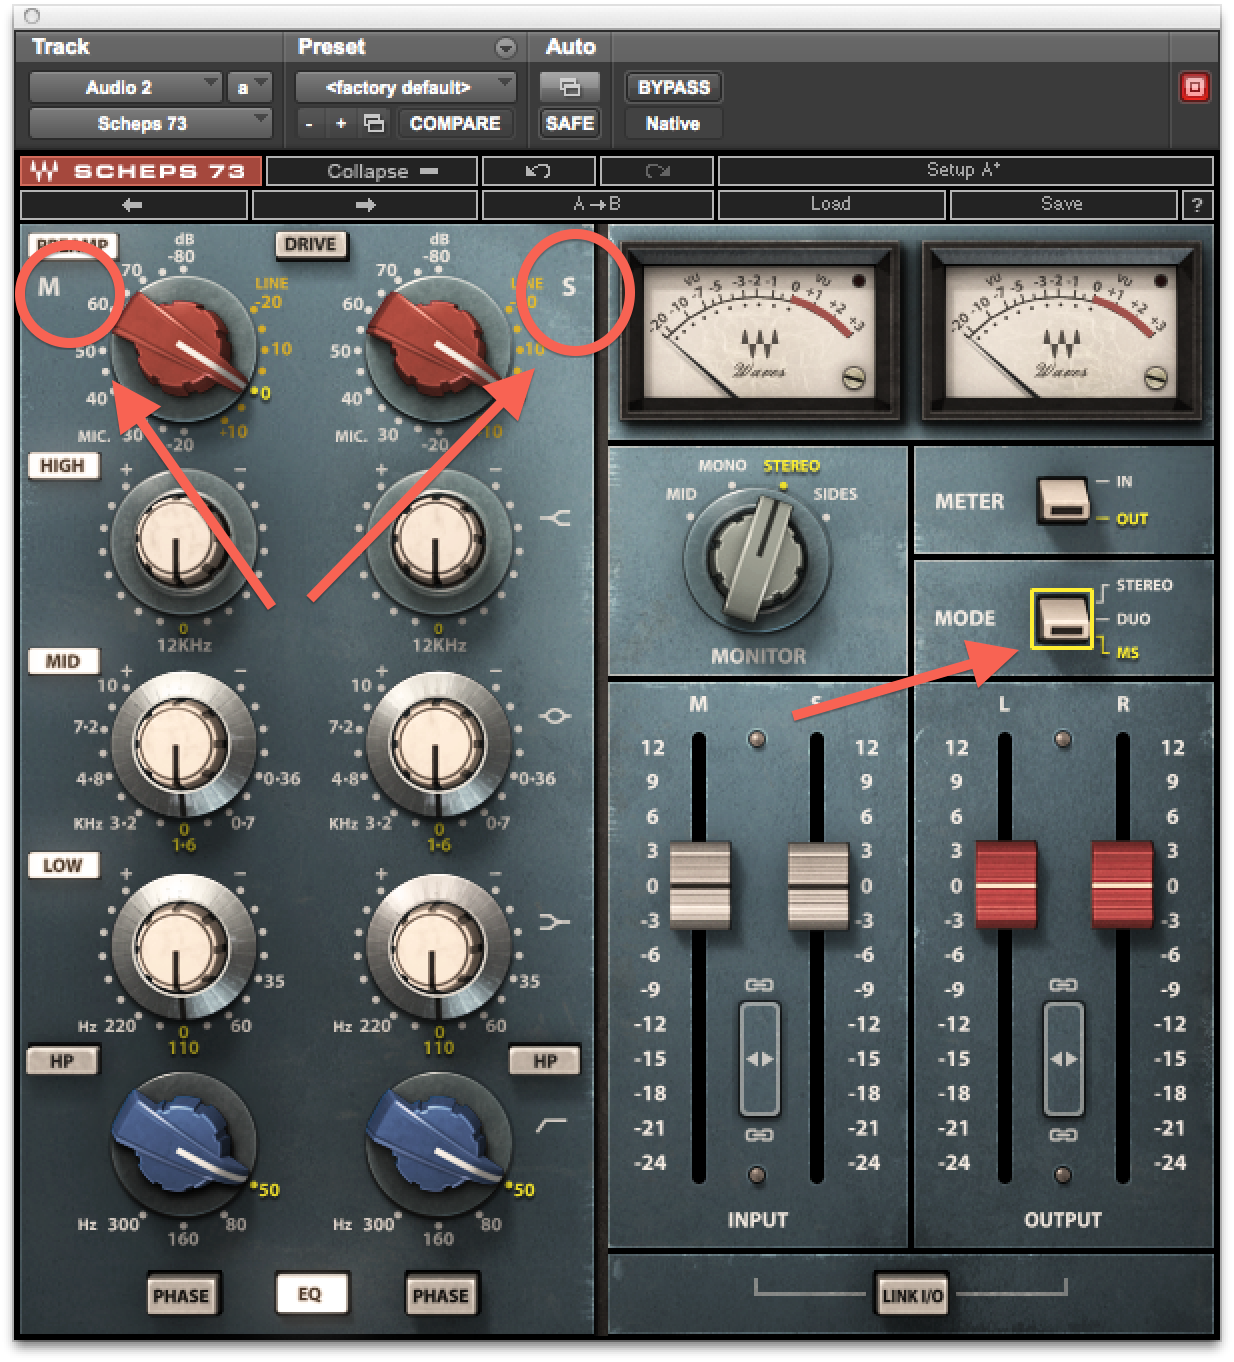The height and width of the screenshot is (1362, 1234).
Task: Click the A→B copy button
Action: click(598, 204)
